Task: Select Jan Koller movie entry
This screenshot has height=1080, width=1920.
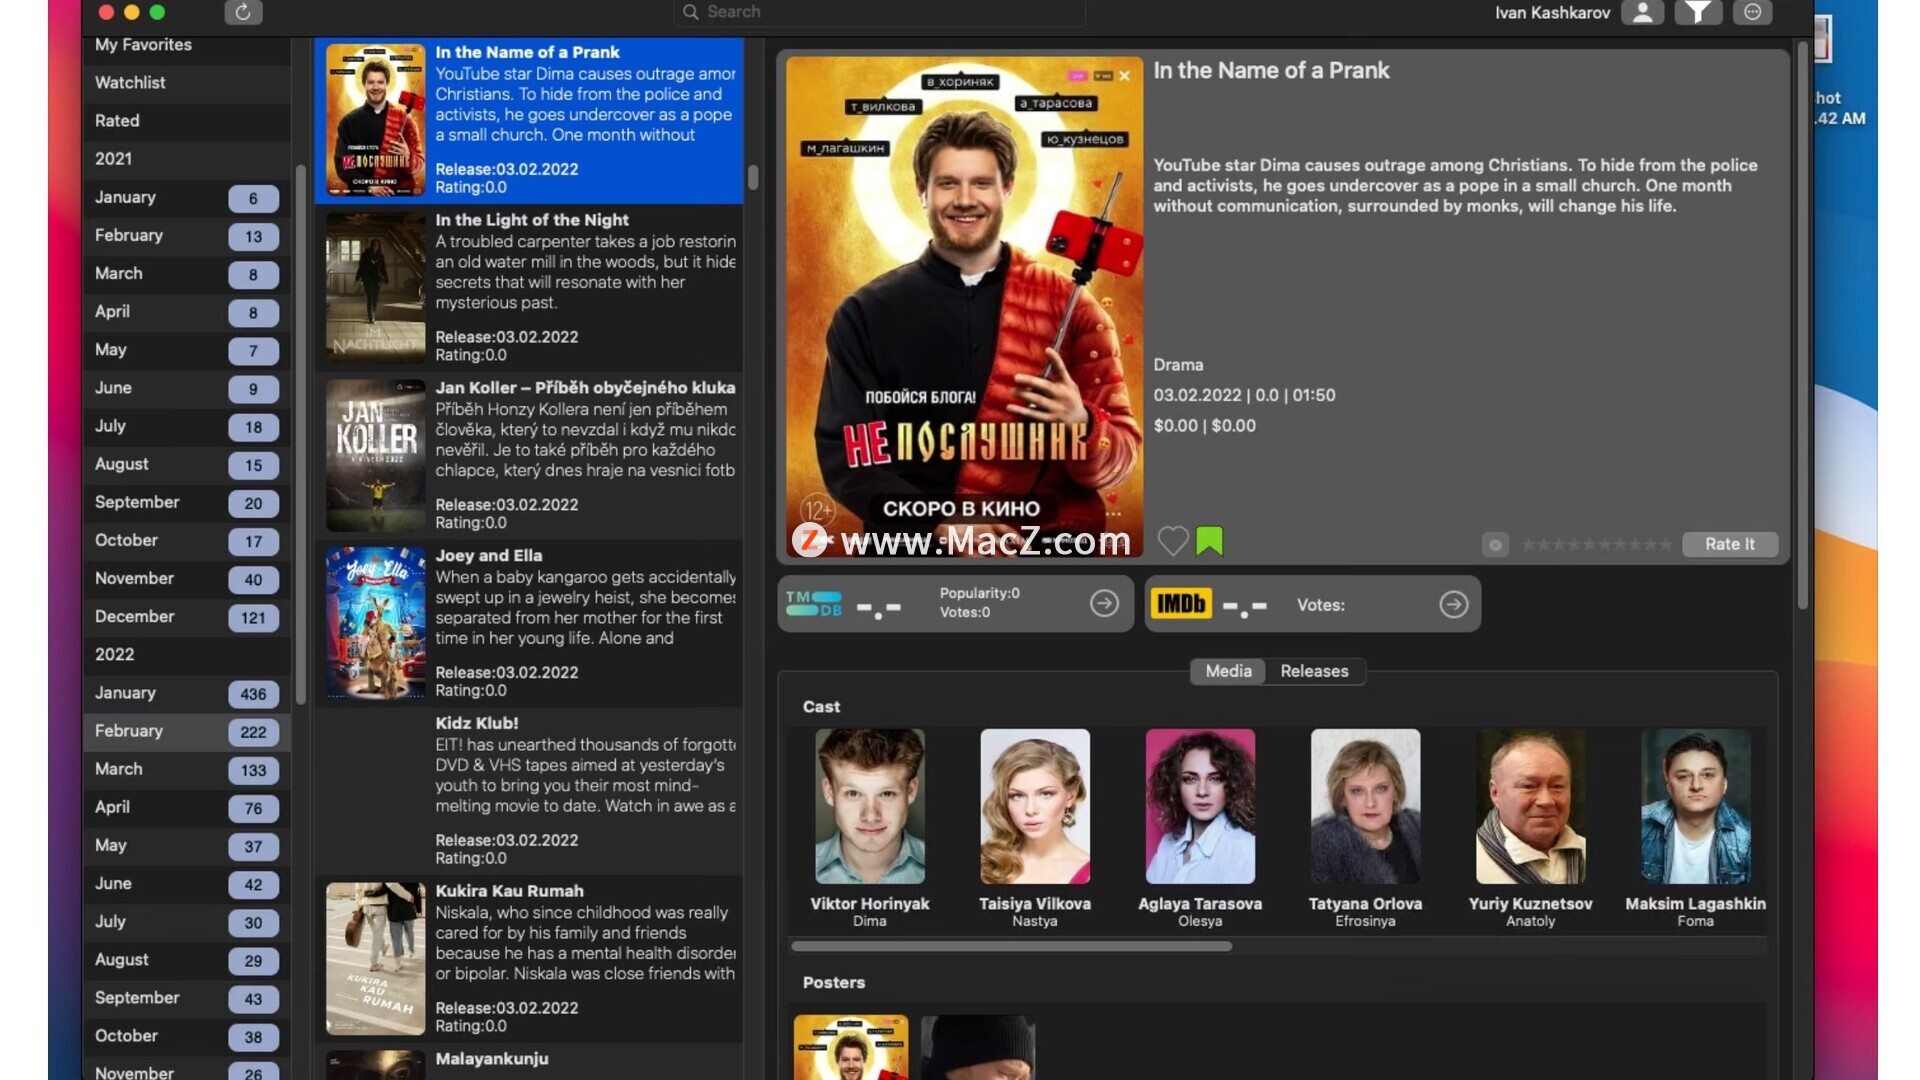Action: [529, 456]
